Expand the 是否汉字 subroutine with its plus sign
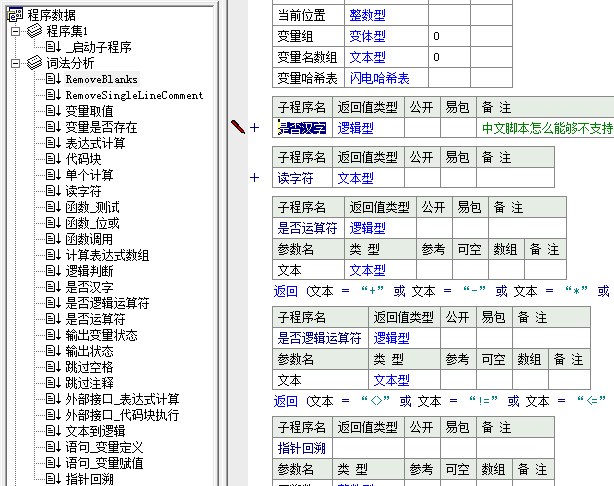Viewport: 614px width, 486px height. [x=255, y=128]
